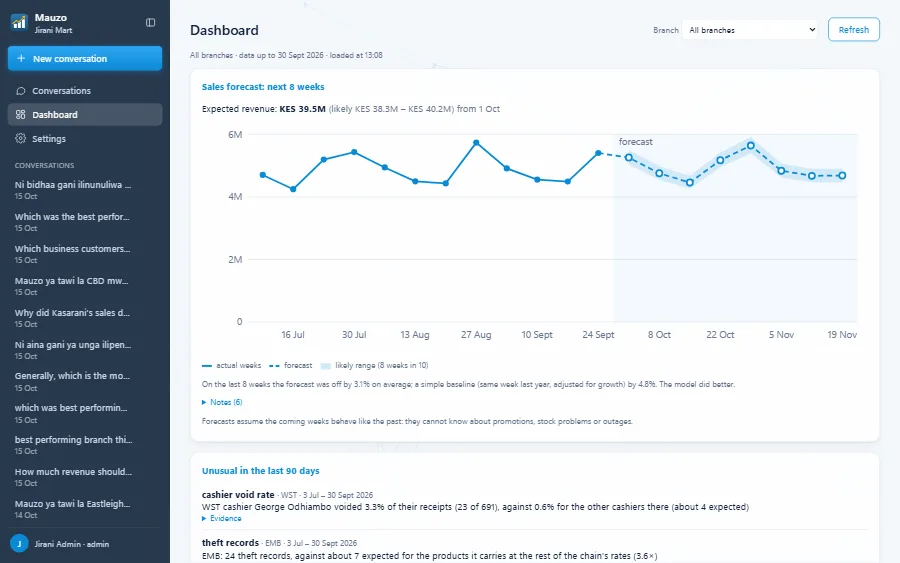Expand the Notes (6) disclosure
The image size is (900, 563).
222,402
